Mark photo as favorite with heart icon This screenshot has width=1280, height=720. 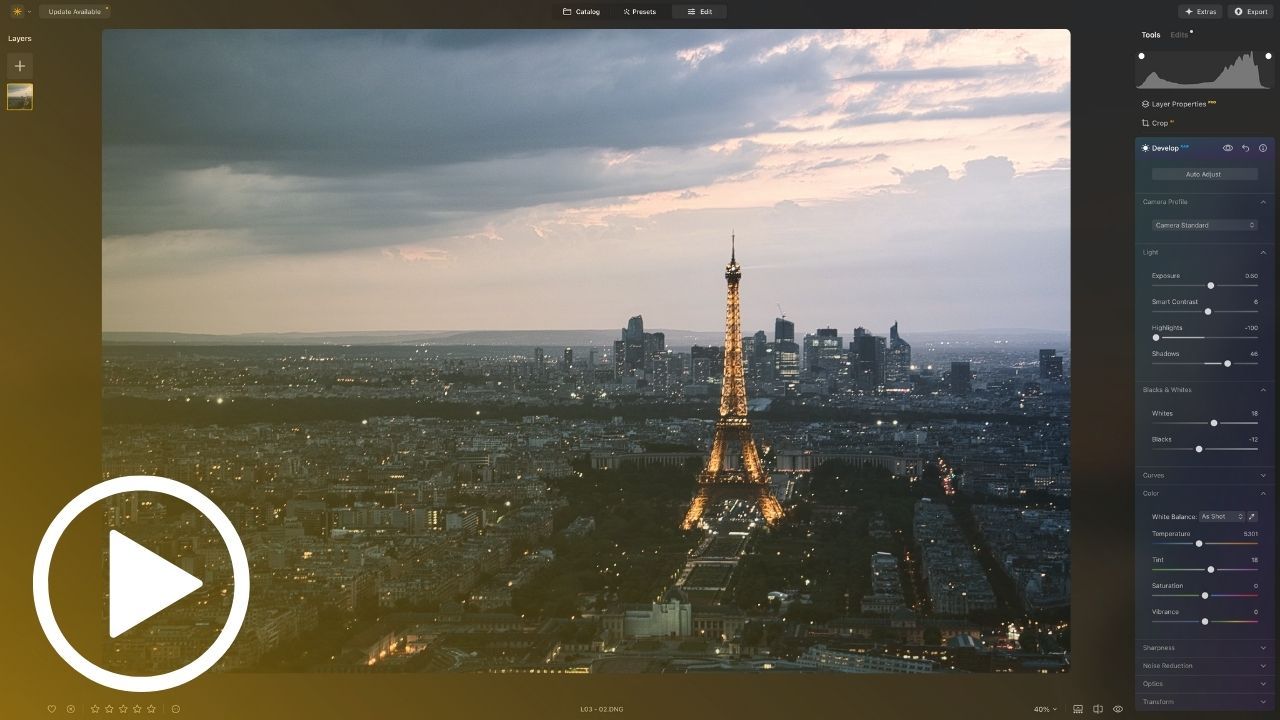(52, 709)
